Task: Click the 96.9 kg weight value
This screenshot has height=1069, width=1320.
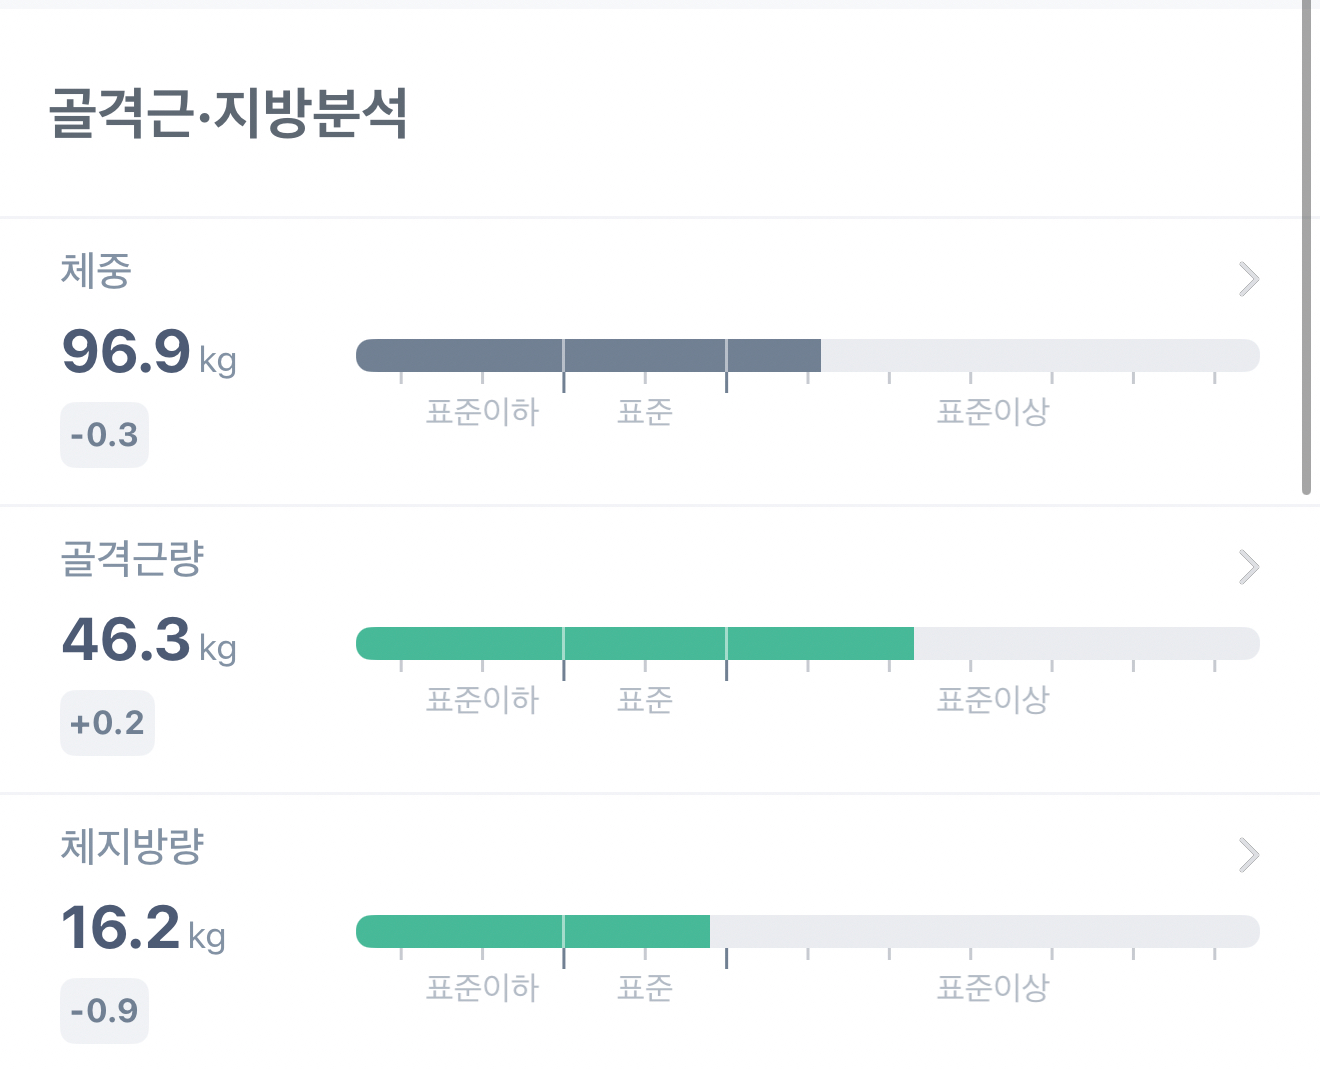Action: coord(148,353)
